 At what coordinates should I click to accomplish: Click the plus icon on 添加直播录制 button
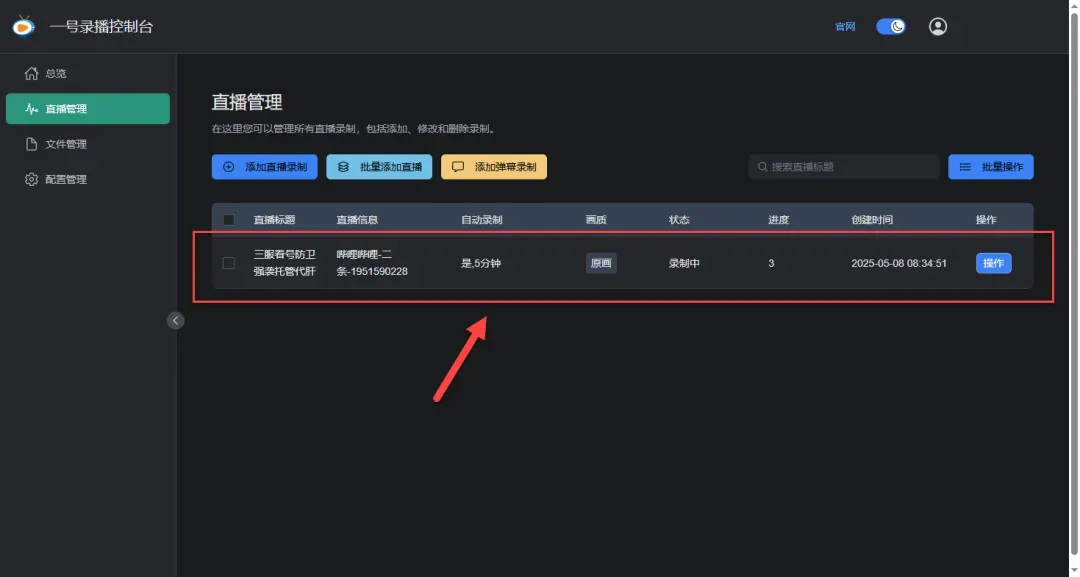pyautogui.click(x=227, y=166)
